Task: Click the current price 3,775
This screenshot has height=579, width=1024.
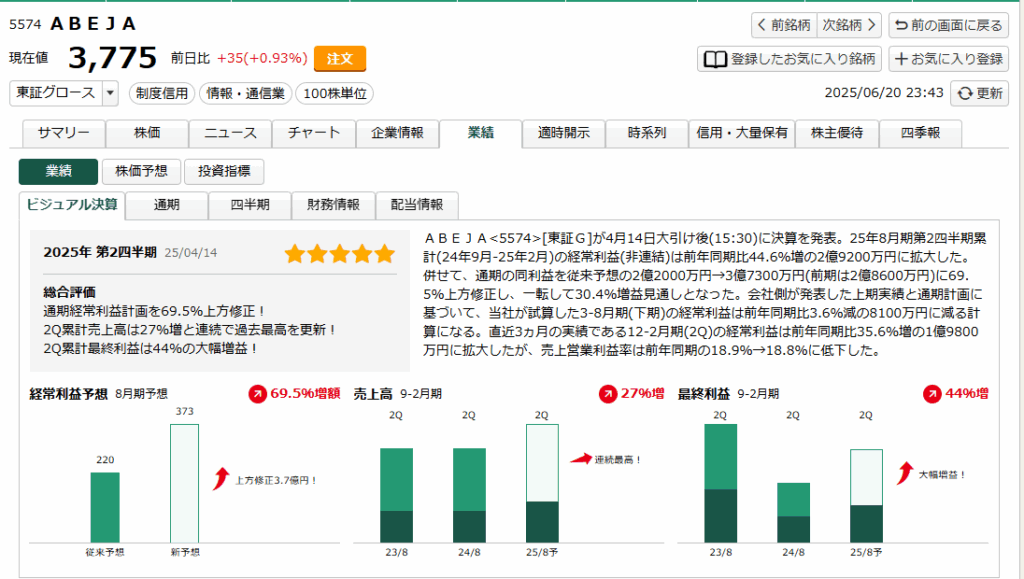Action: [112, 58]
